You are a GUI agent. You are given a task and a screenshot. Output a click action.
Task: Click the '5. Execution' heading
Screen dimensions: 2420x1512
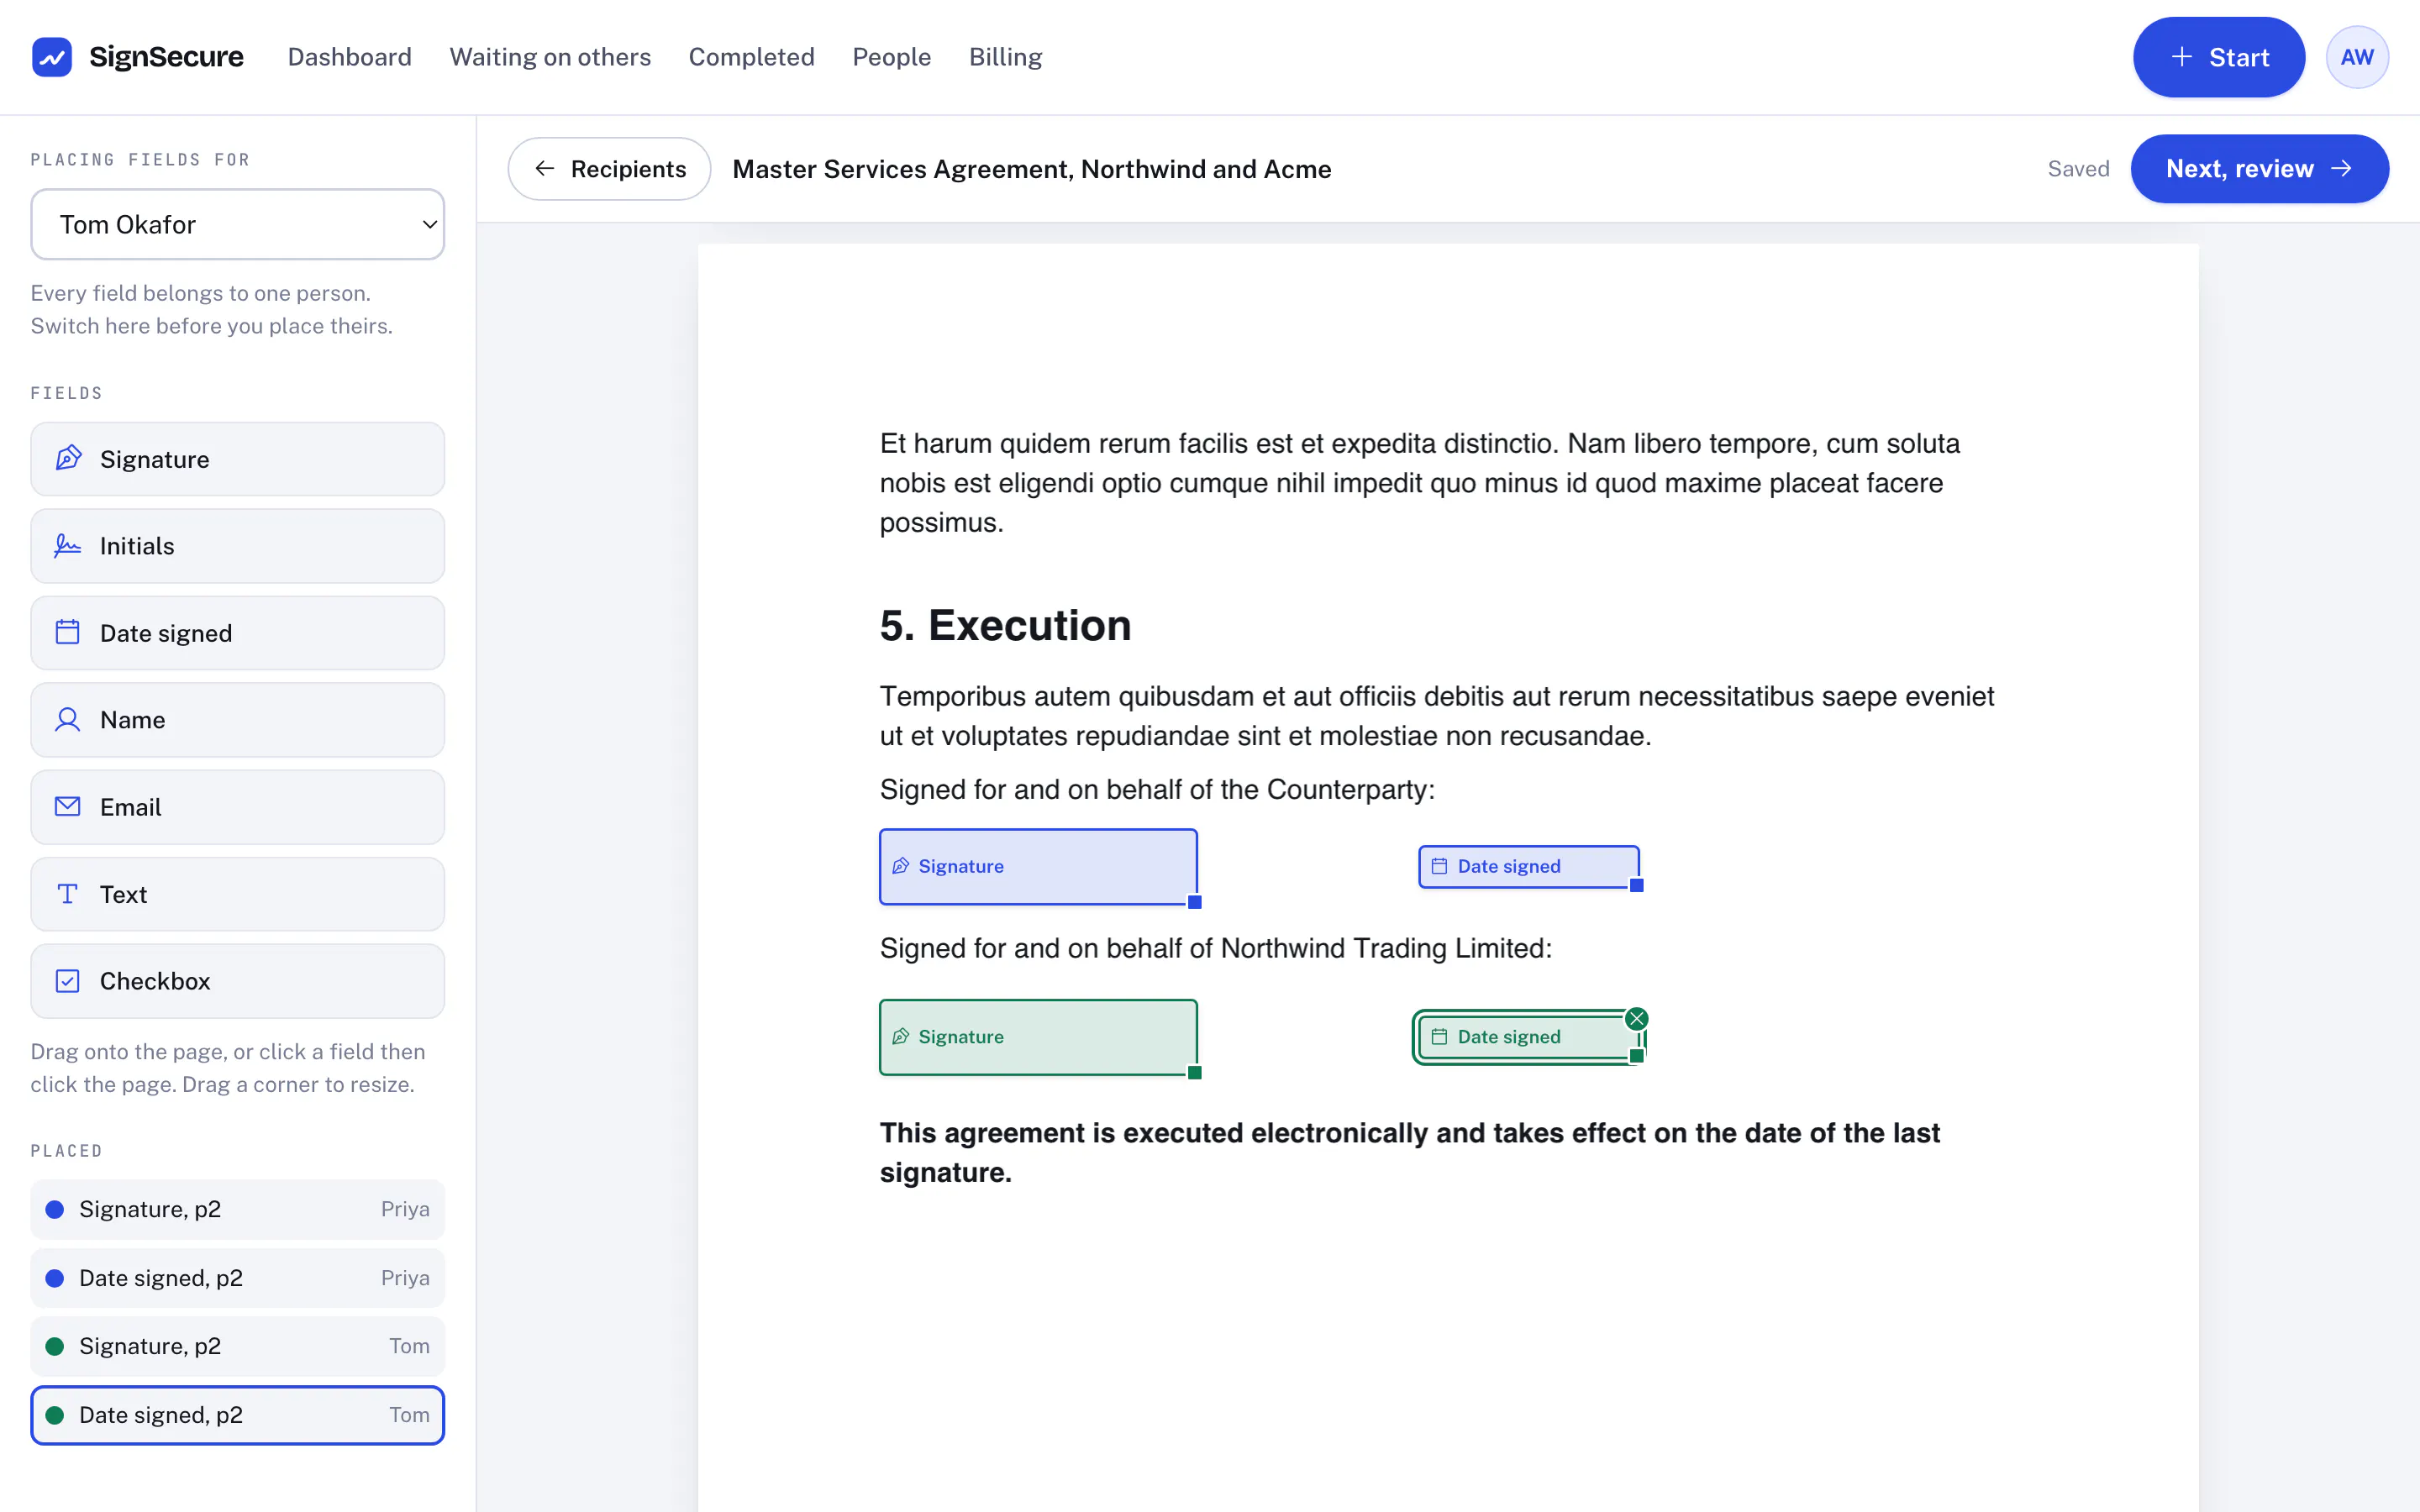[x=1005, y=625]
